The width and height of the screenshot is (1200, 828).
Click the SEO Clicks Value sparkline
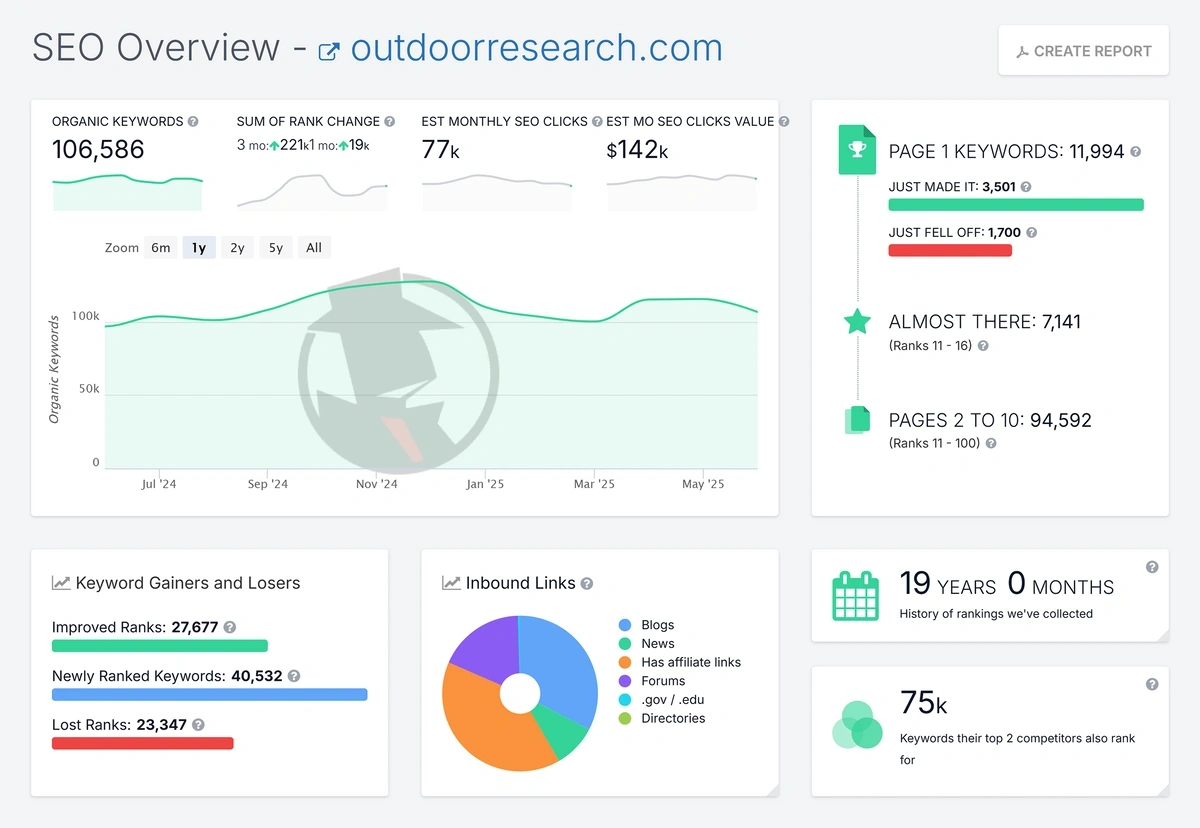tap(682, 192)
